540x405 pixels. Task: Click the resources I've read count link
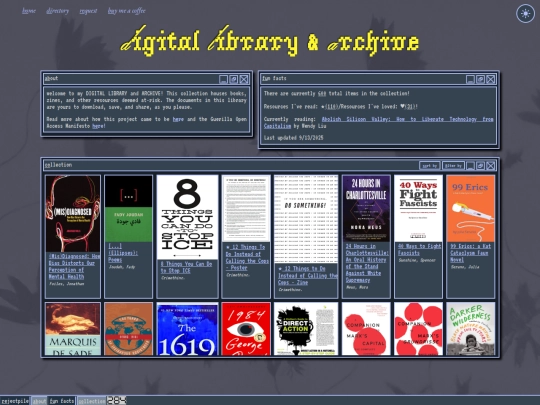331,106
